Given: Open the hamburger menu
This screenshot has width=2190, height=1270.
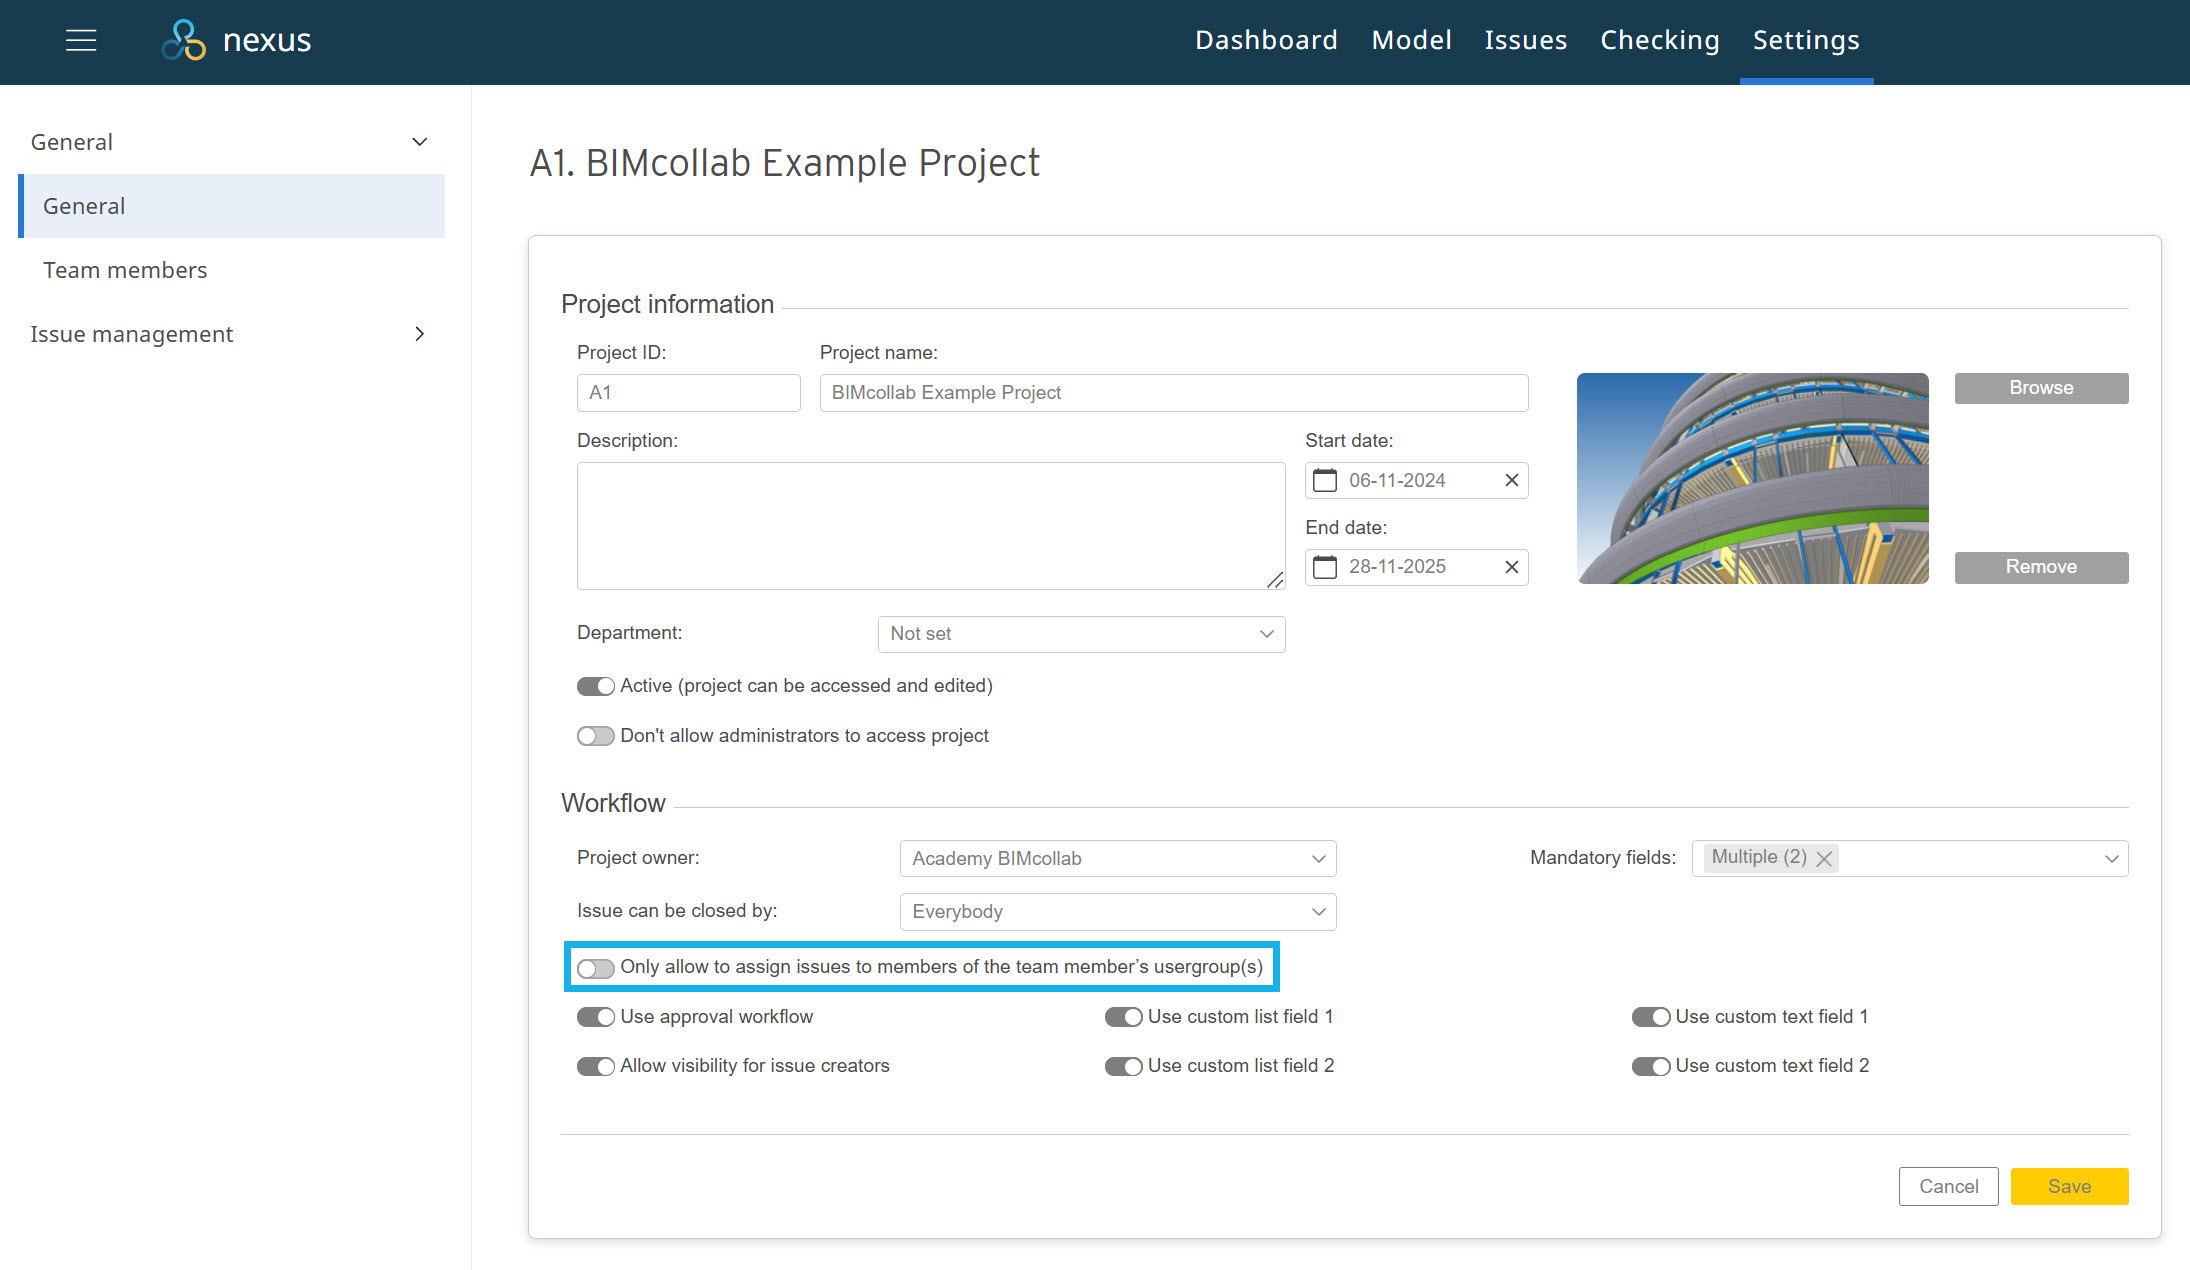Looking at the screenshot, I should coord(81,40).
